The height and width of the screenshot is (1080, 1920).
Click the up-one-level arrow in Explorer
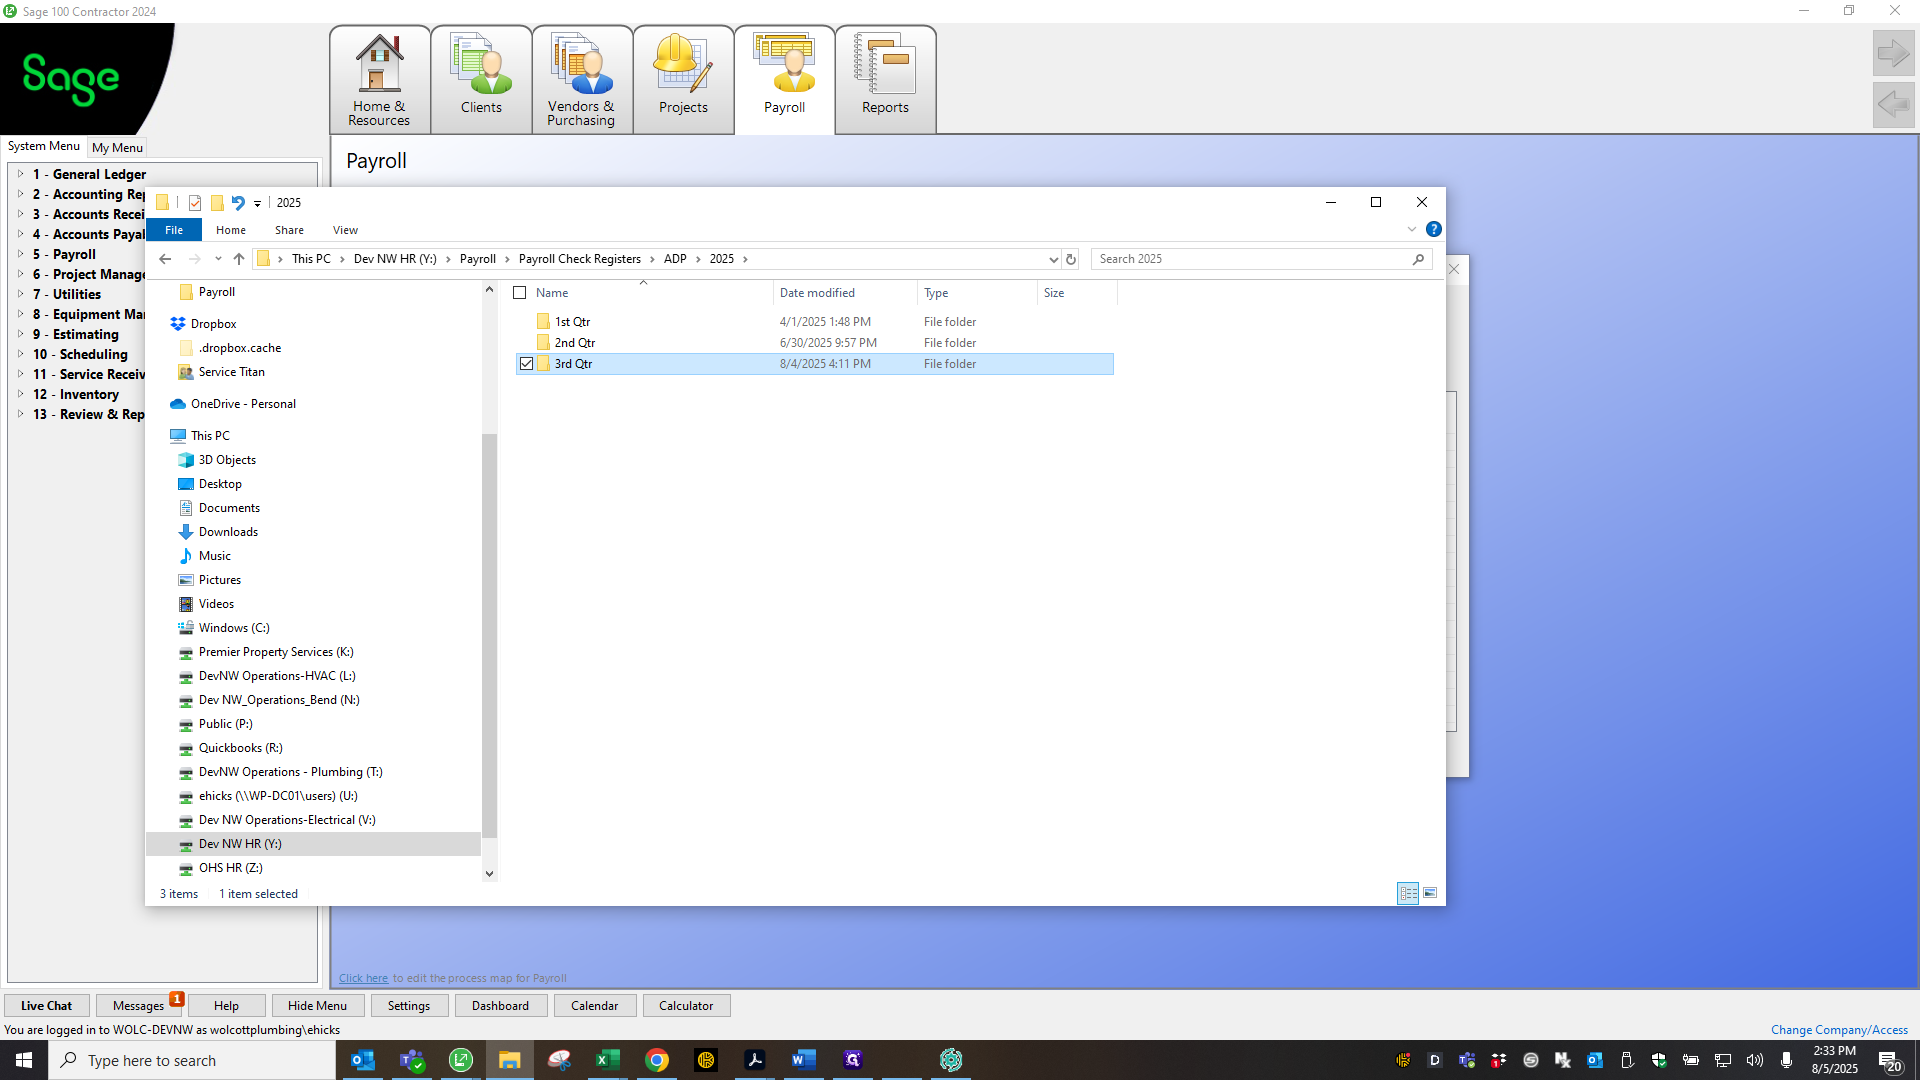point(238,259)
